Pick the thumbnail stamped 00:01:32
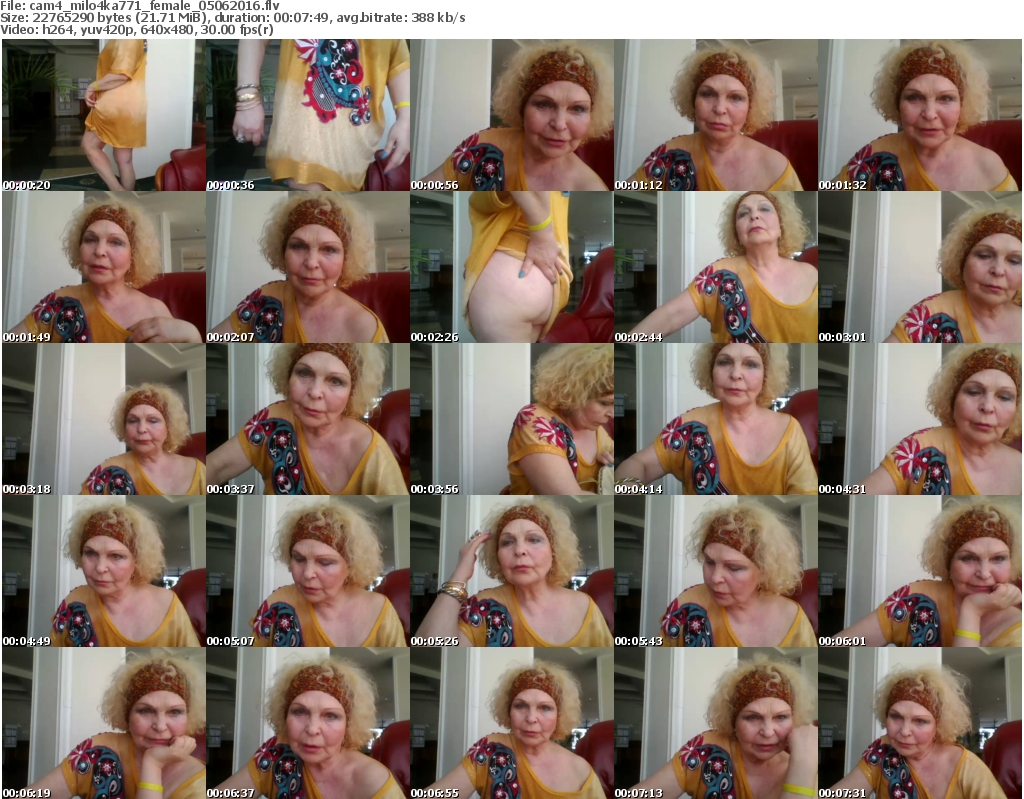Image resolution: width=1024 pixels, height=799 pixels. [920, 115]
